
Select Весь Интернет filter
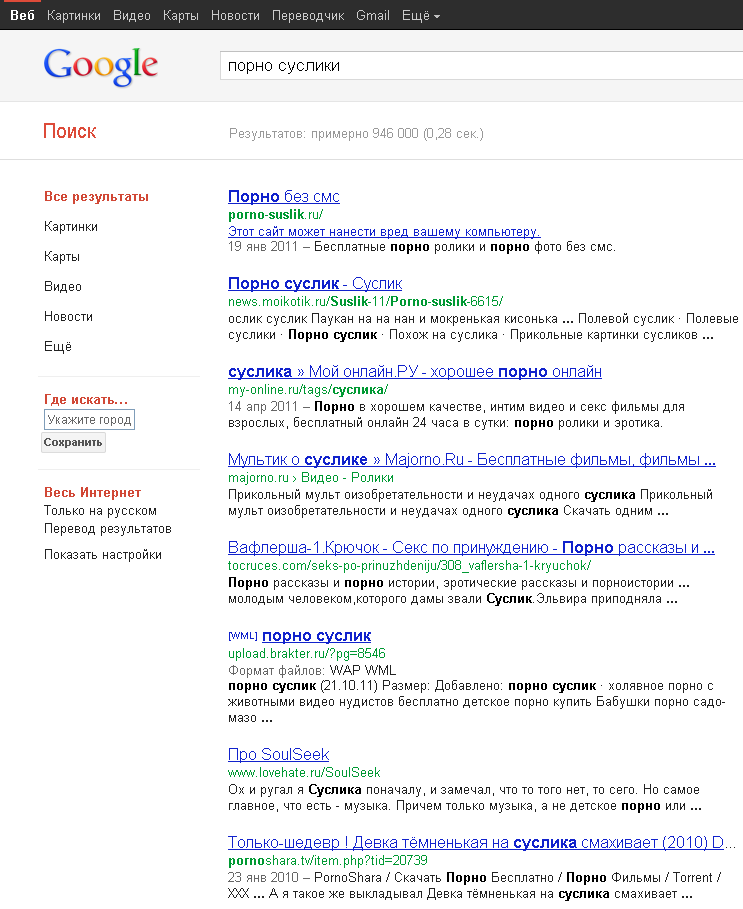(x=93, y=492)
